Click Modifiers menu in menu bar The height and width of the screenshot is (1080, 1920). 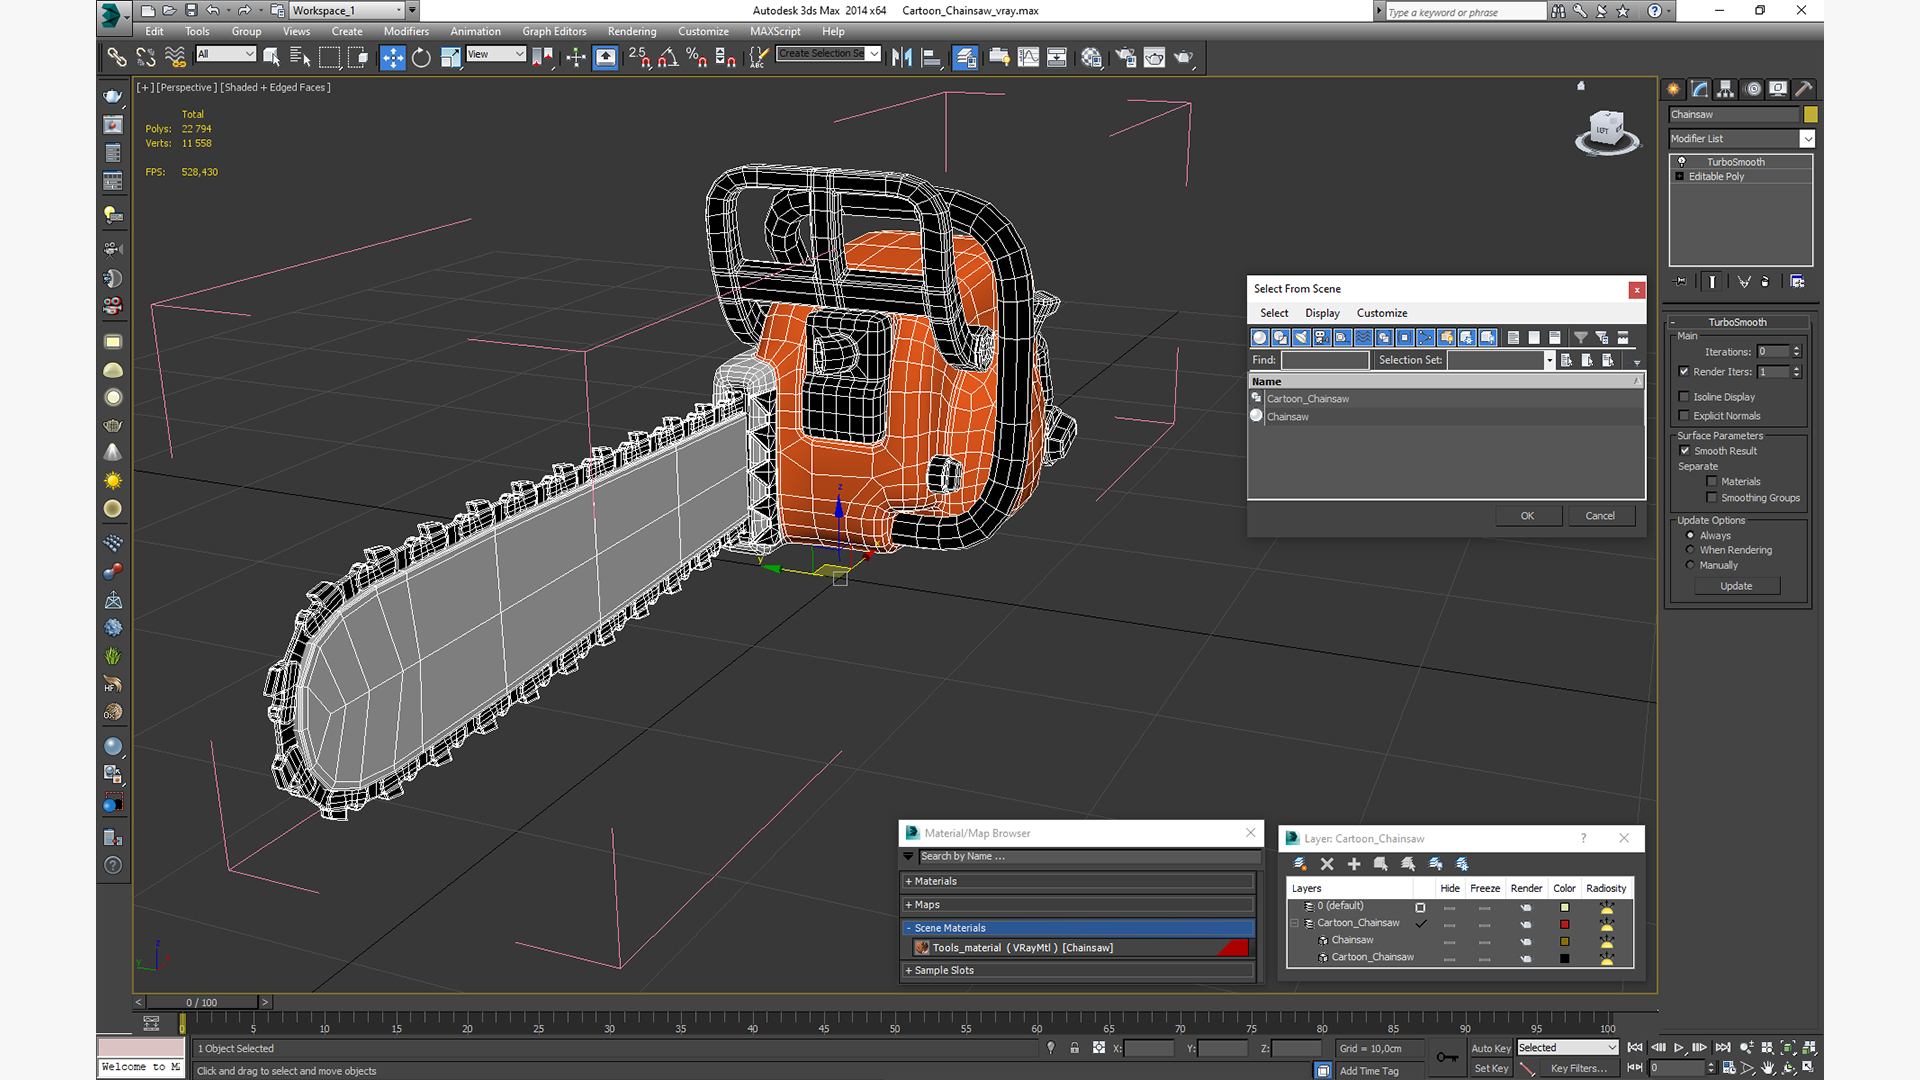tap(404, 32)
